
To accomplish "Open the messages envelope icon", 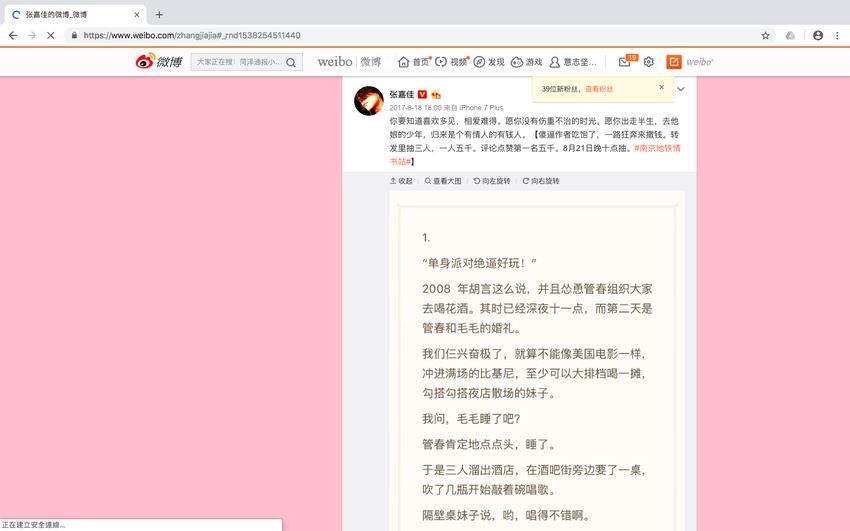I will 624,62.
